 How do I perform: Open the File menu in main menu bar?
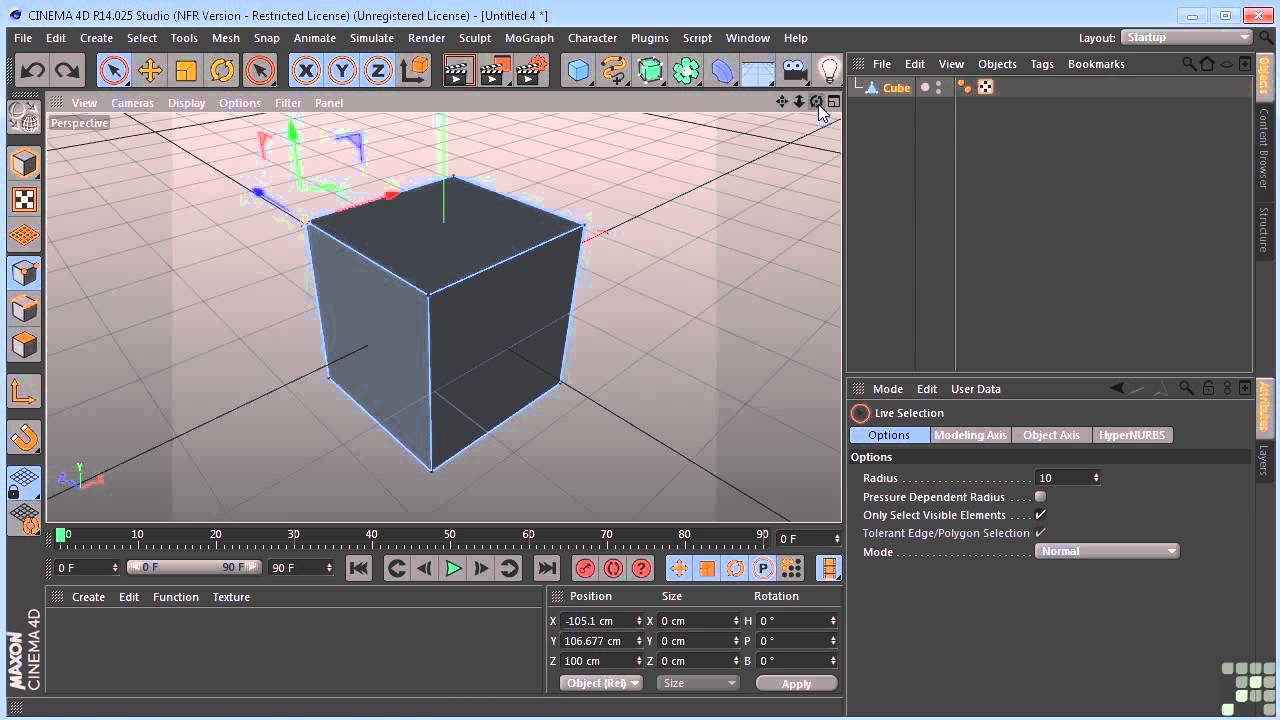23,38
